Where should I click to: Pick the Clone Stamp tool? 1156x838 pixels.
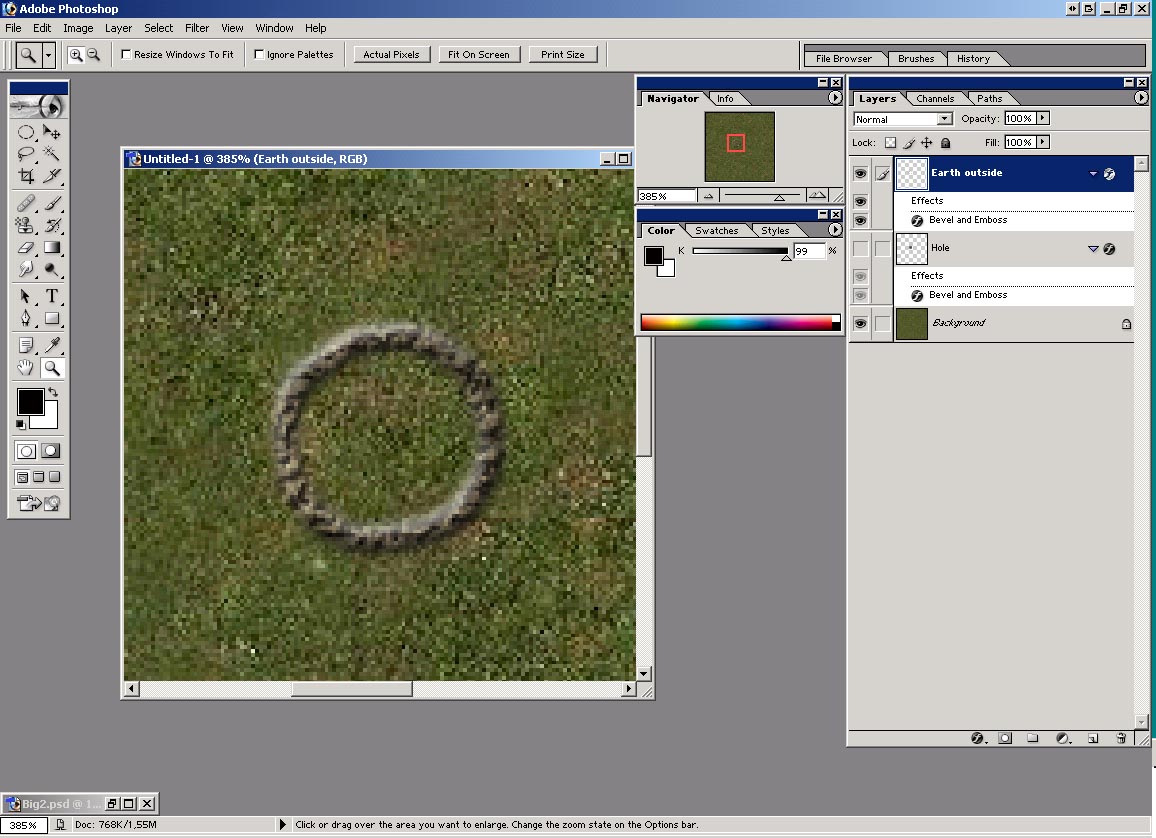pos(26,226)
